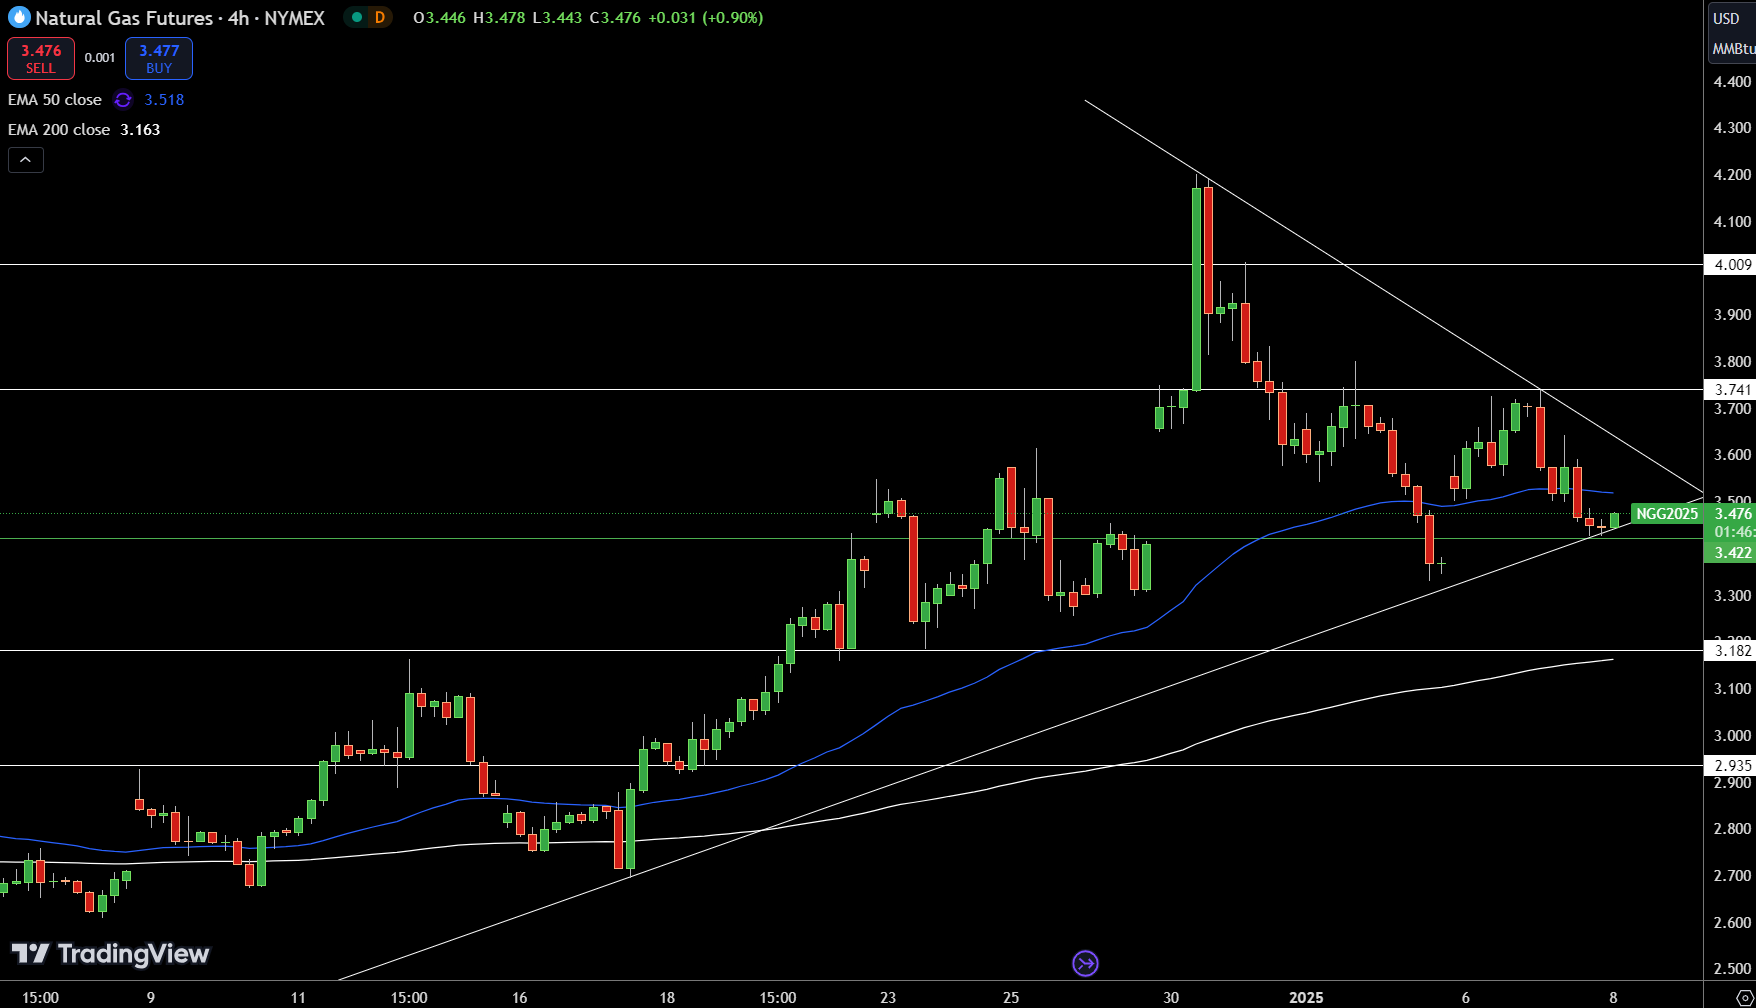
Task: Click the go-to-realtime arrow button
Action: click(x=1085, y=963)
